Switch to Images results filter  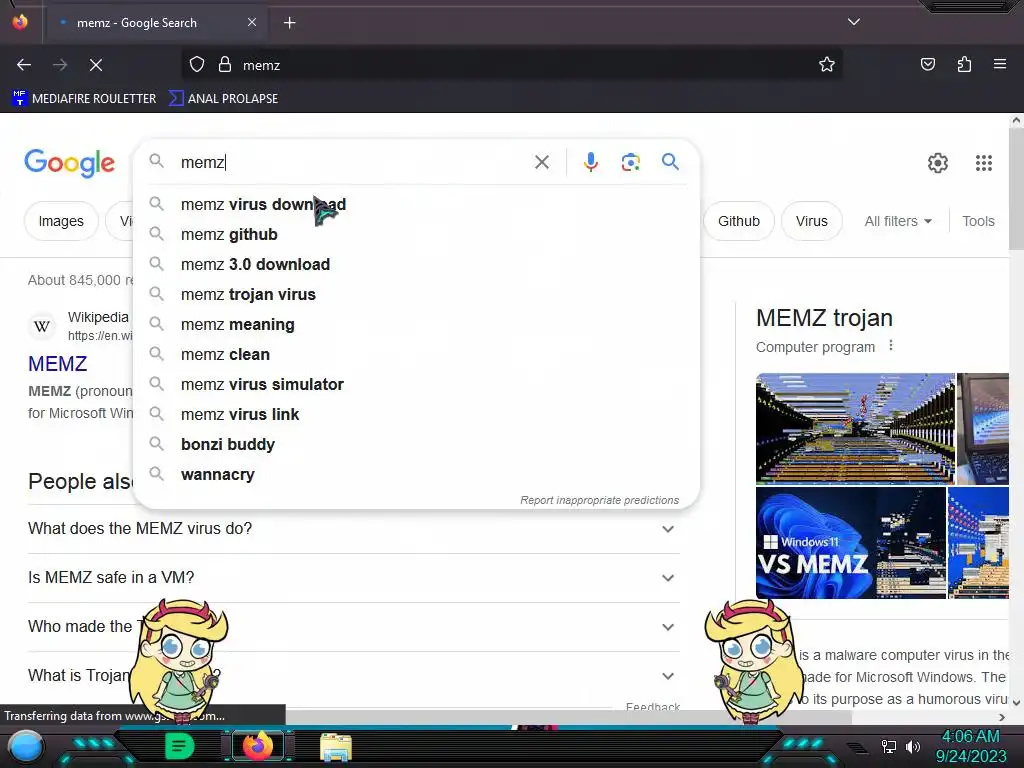pyautogui.click(x=61, y=221)
